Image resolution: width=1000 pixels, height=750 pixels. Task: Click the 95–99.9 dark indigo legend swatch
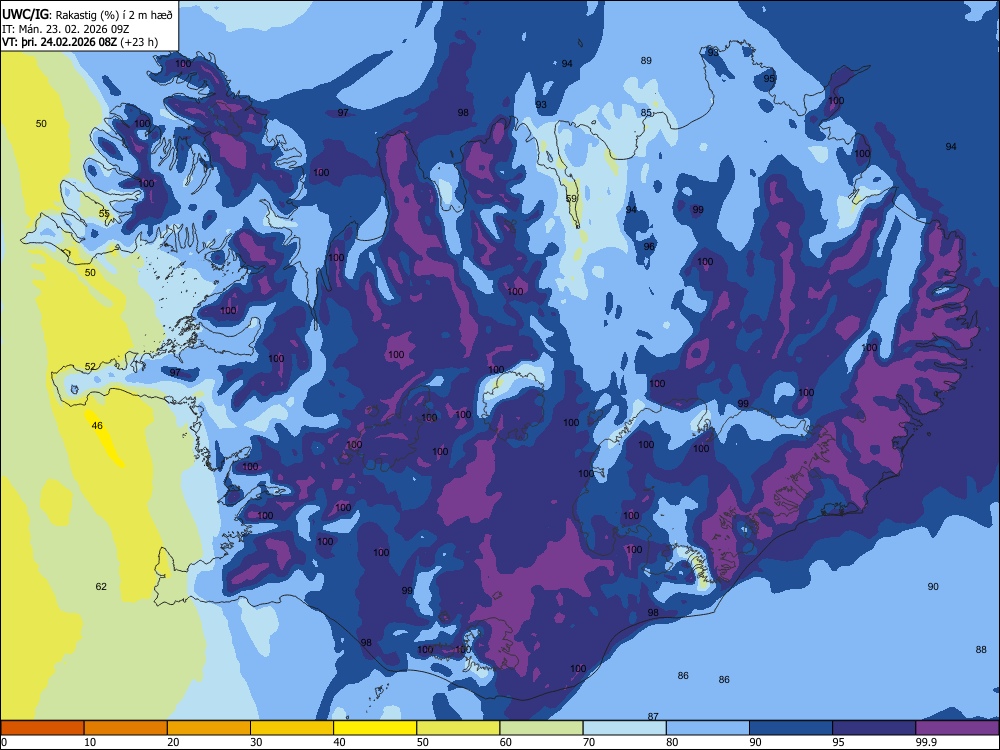(874, 728)
